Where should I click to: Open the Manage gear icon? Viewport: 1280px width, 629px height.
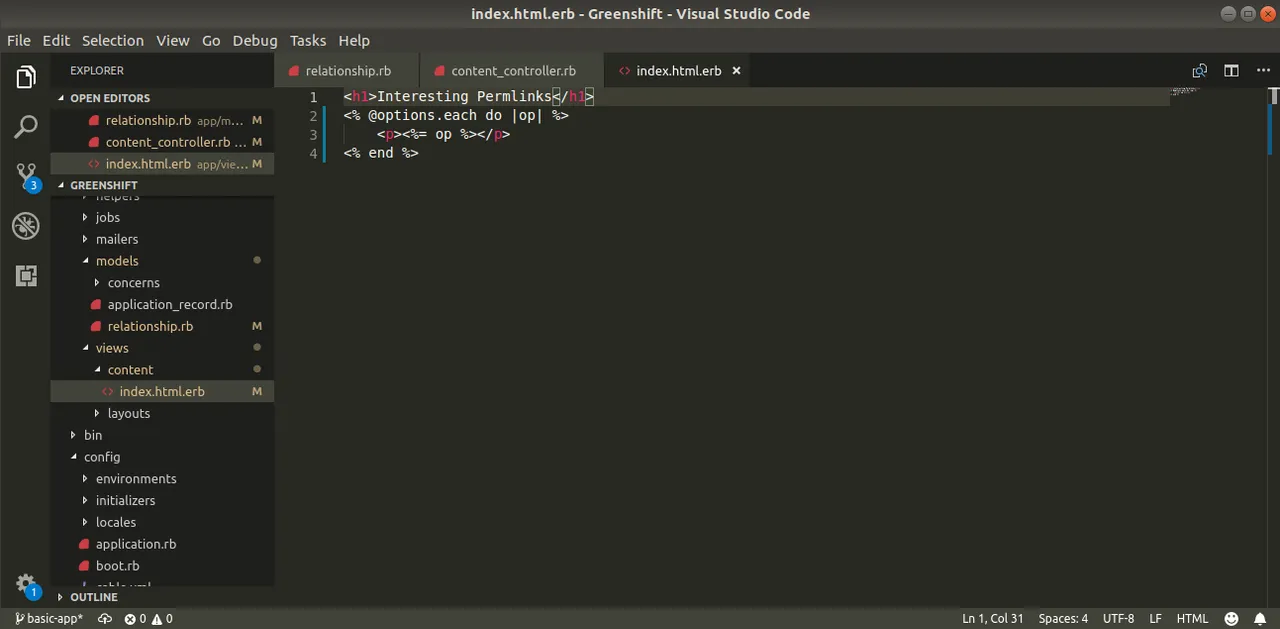[x=27, y=585]
